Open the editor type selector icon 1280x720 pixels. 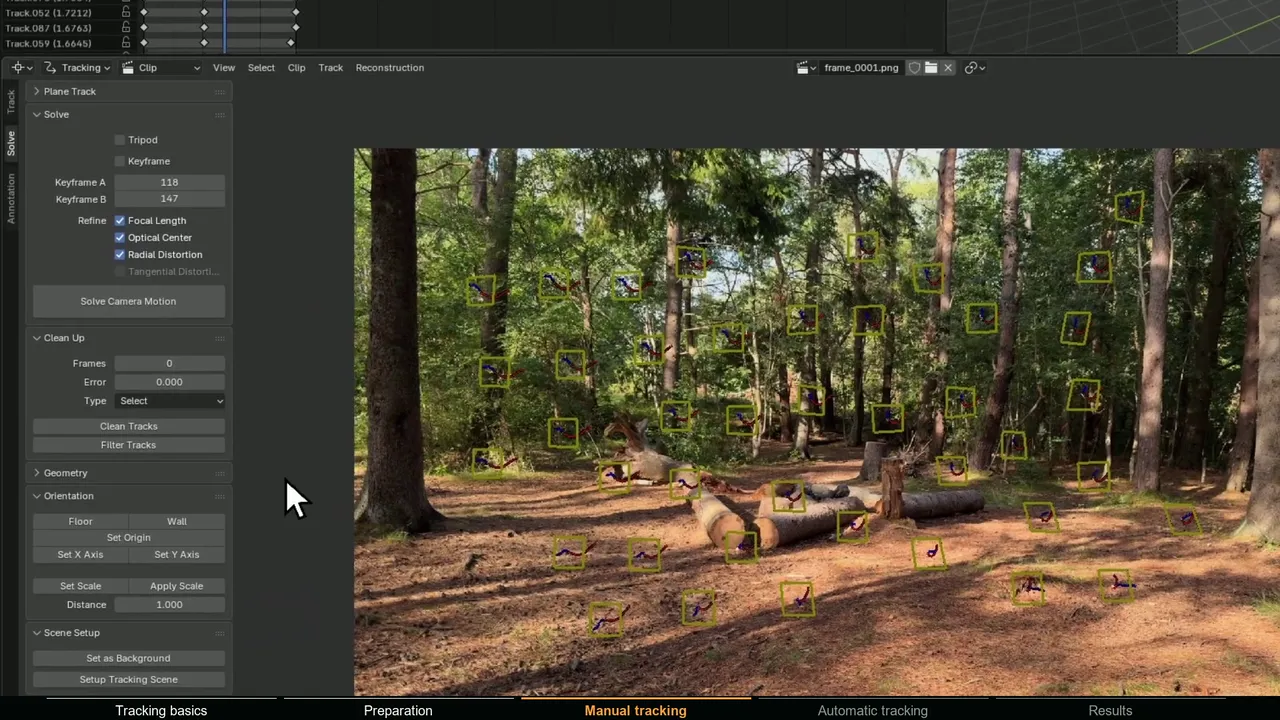pyautogui.click(x=21, y=68)
